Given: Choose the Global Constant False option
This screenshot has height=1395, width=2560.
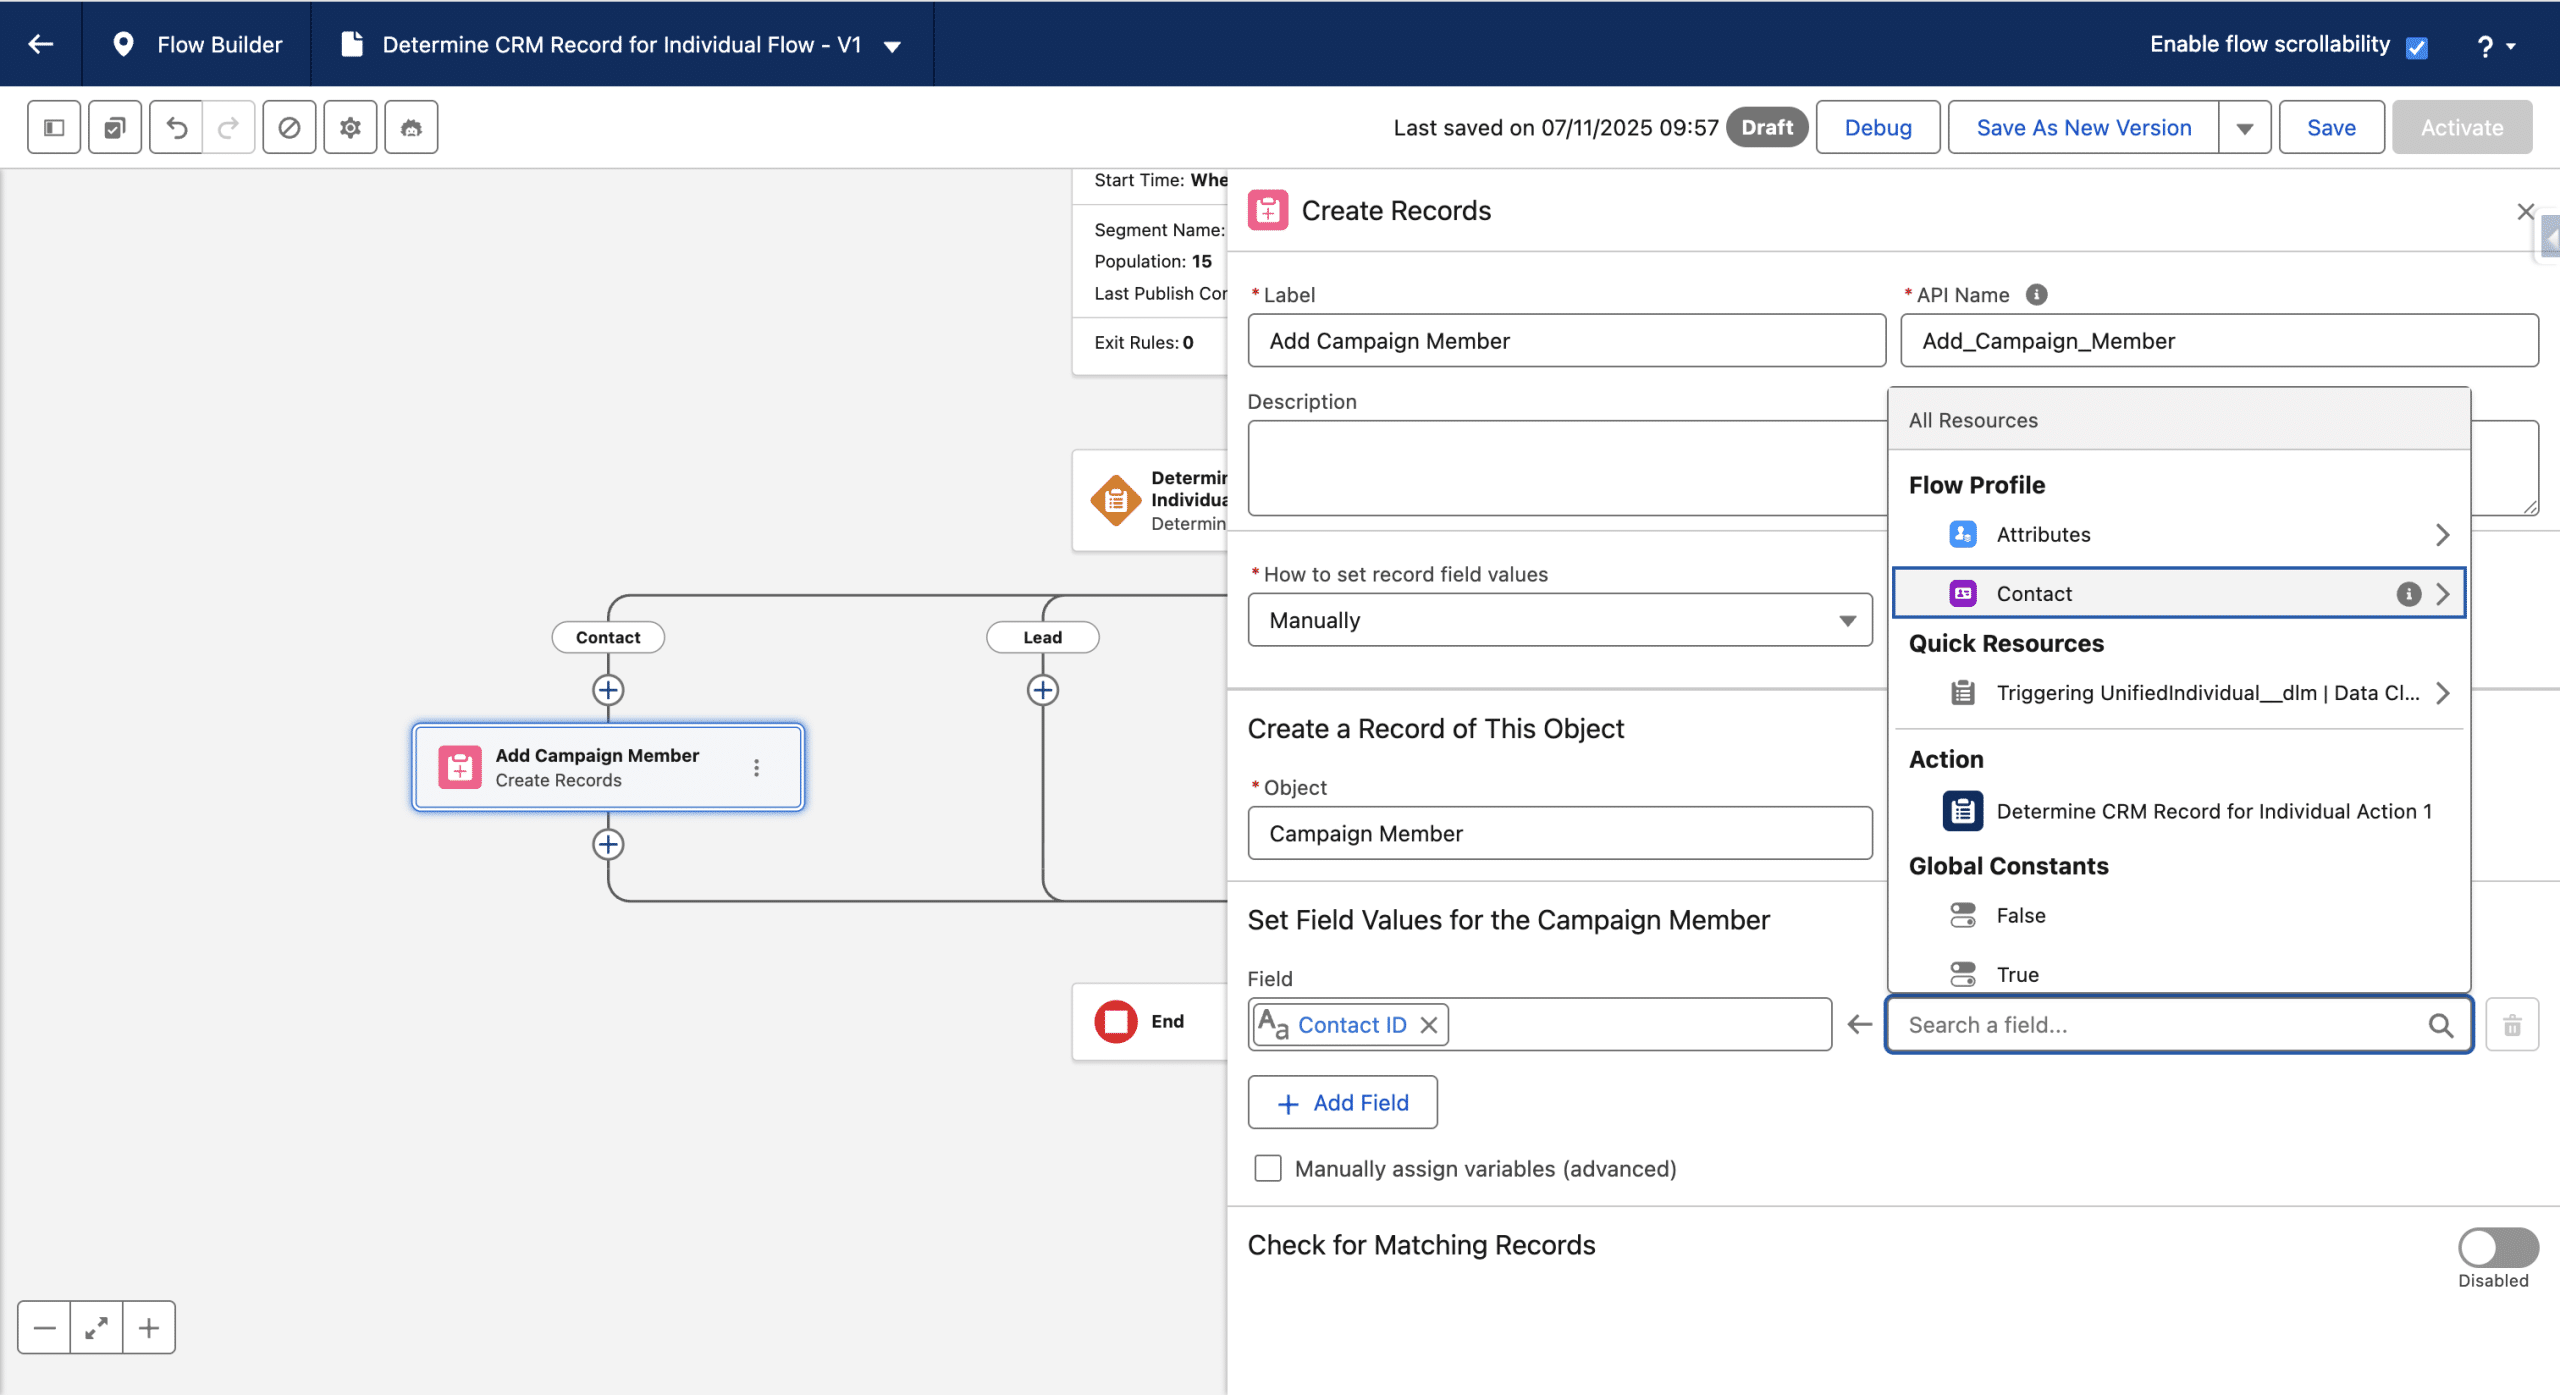Looking at the screenshot, I should 2020,915.
